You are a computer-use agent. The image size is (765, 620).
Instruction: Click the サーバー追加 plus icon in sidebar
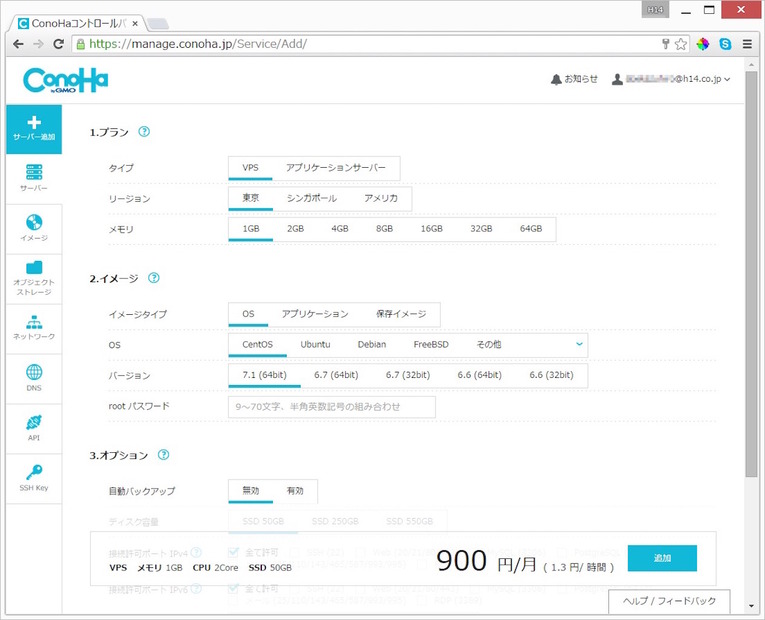pos(34,122)
